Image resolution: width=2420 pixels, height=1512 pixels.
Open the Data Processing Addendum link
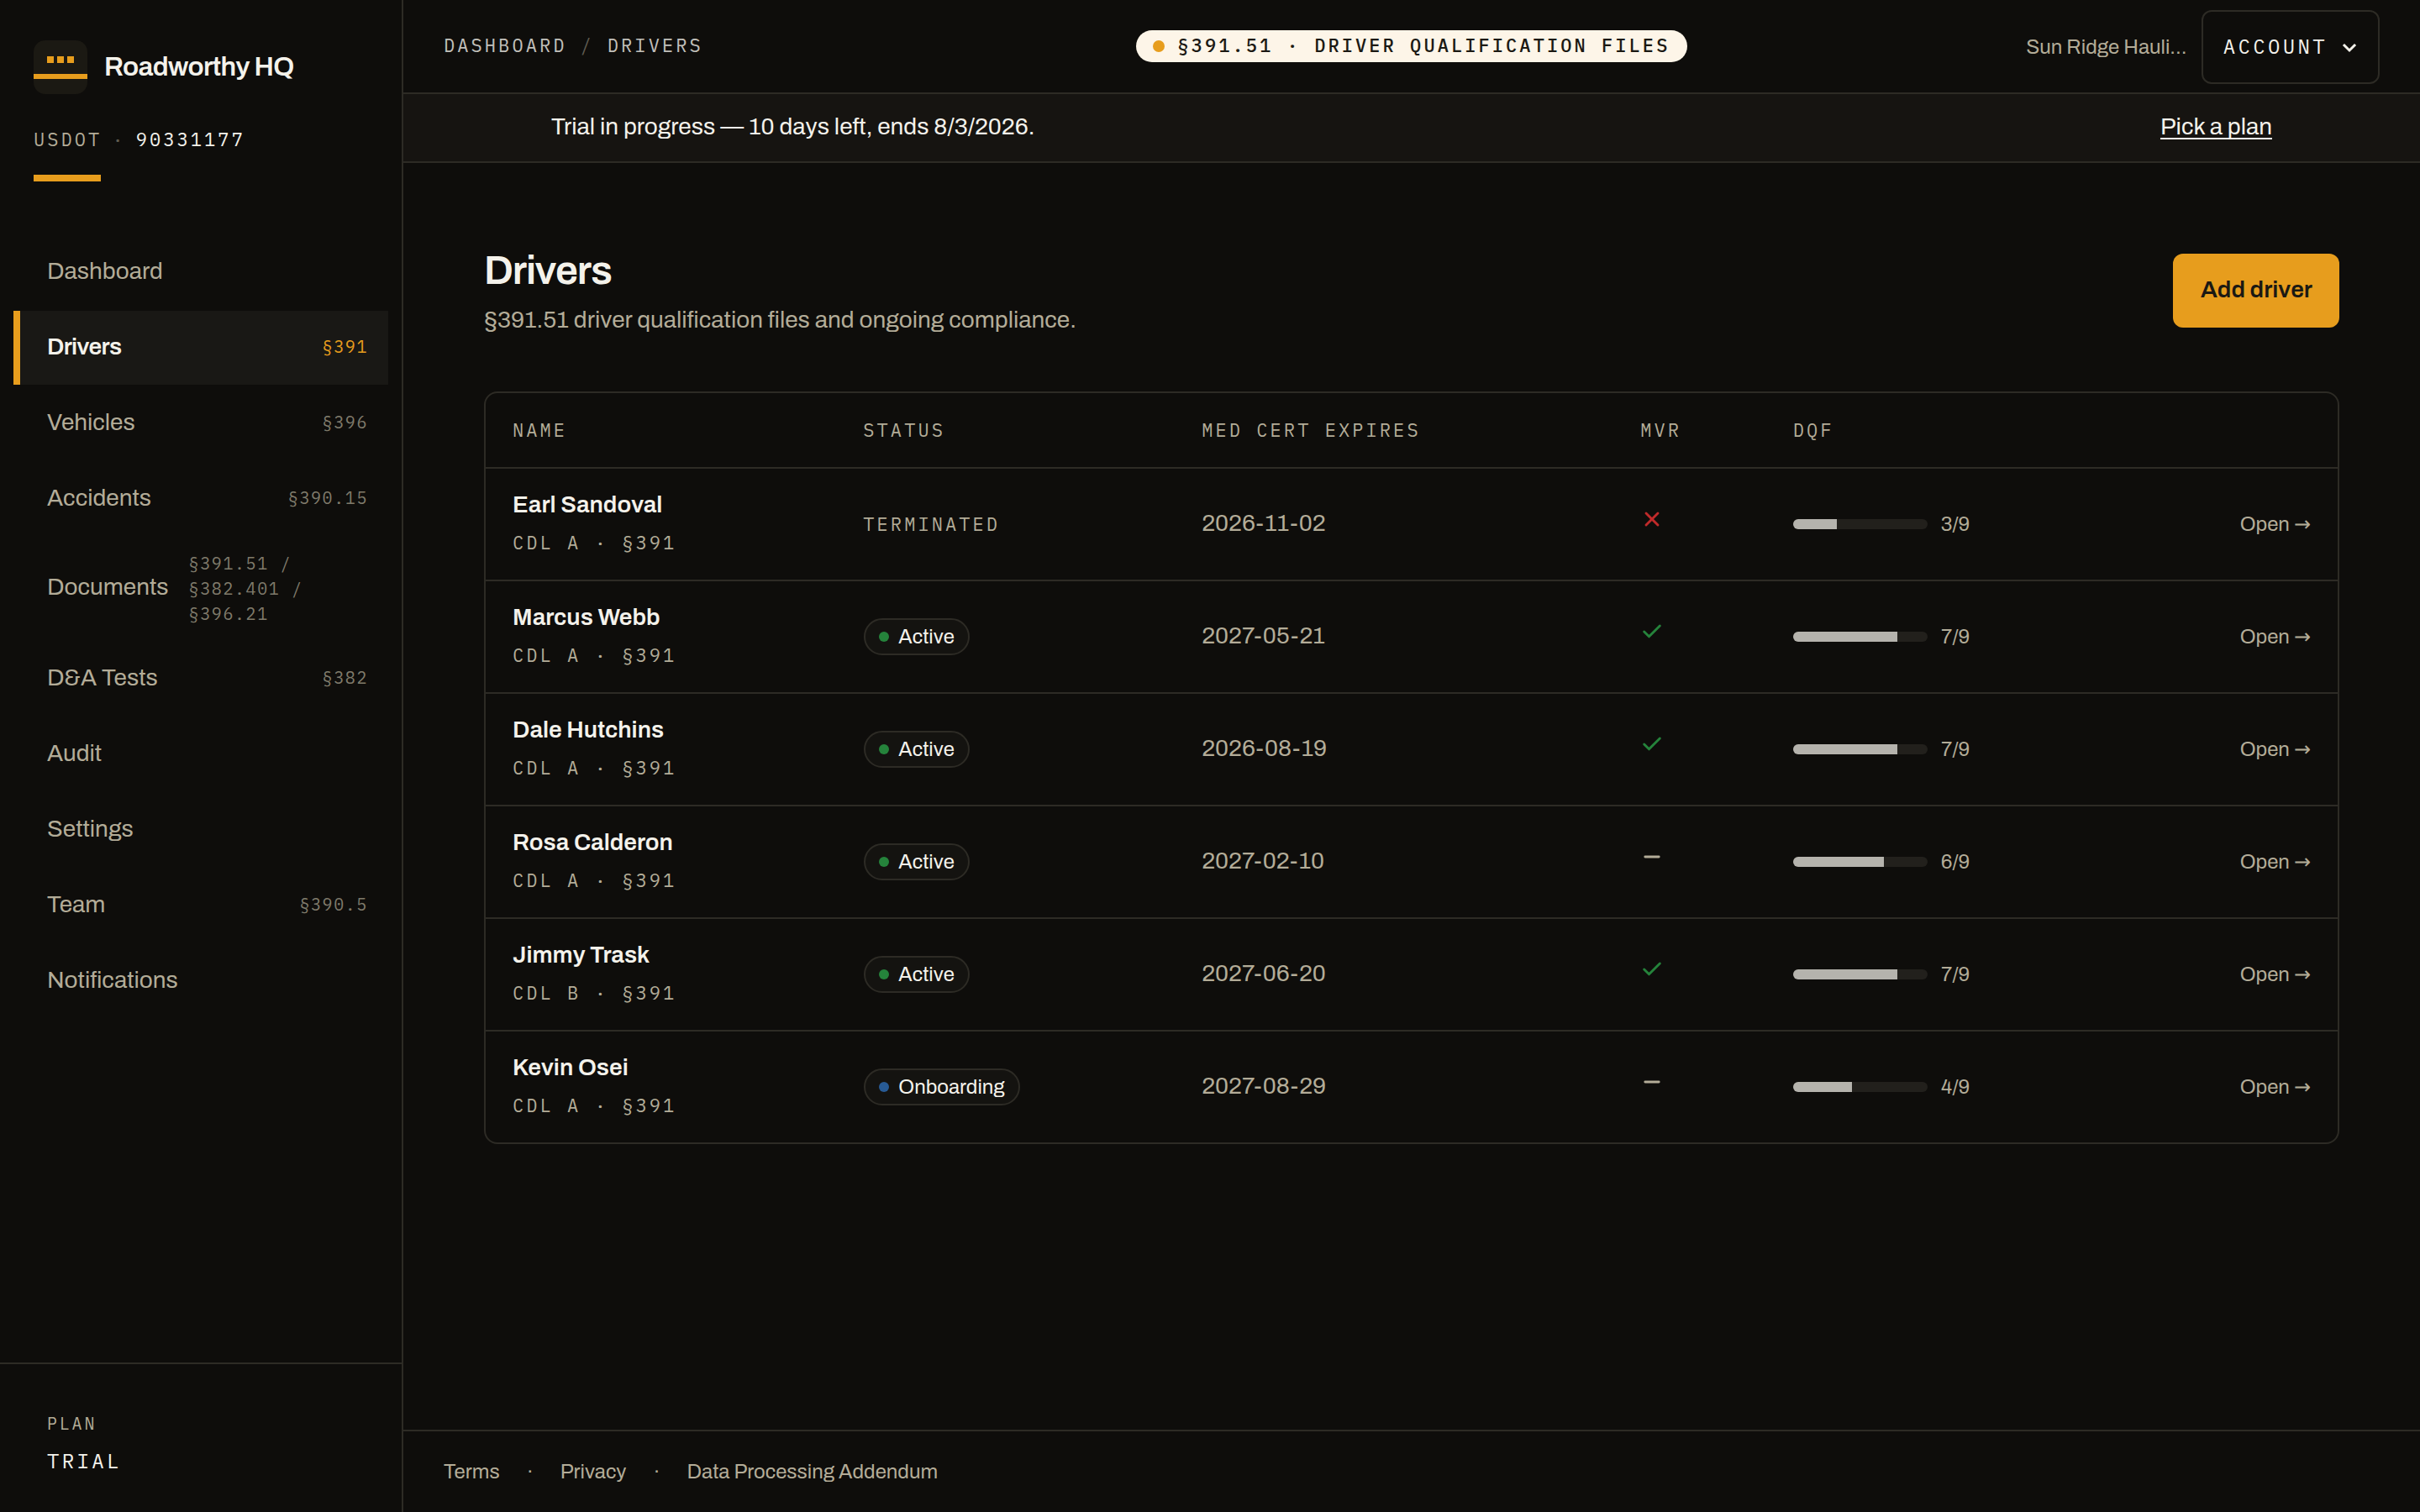(812, 1471)
